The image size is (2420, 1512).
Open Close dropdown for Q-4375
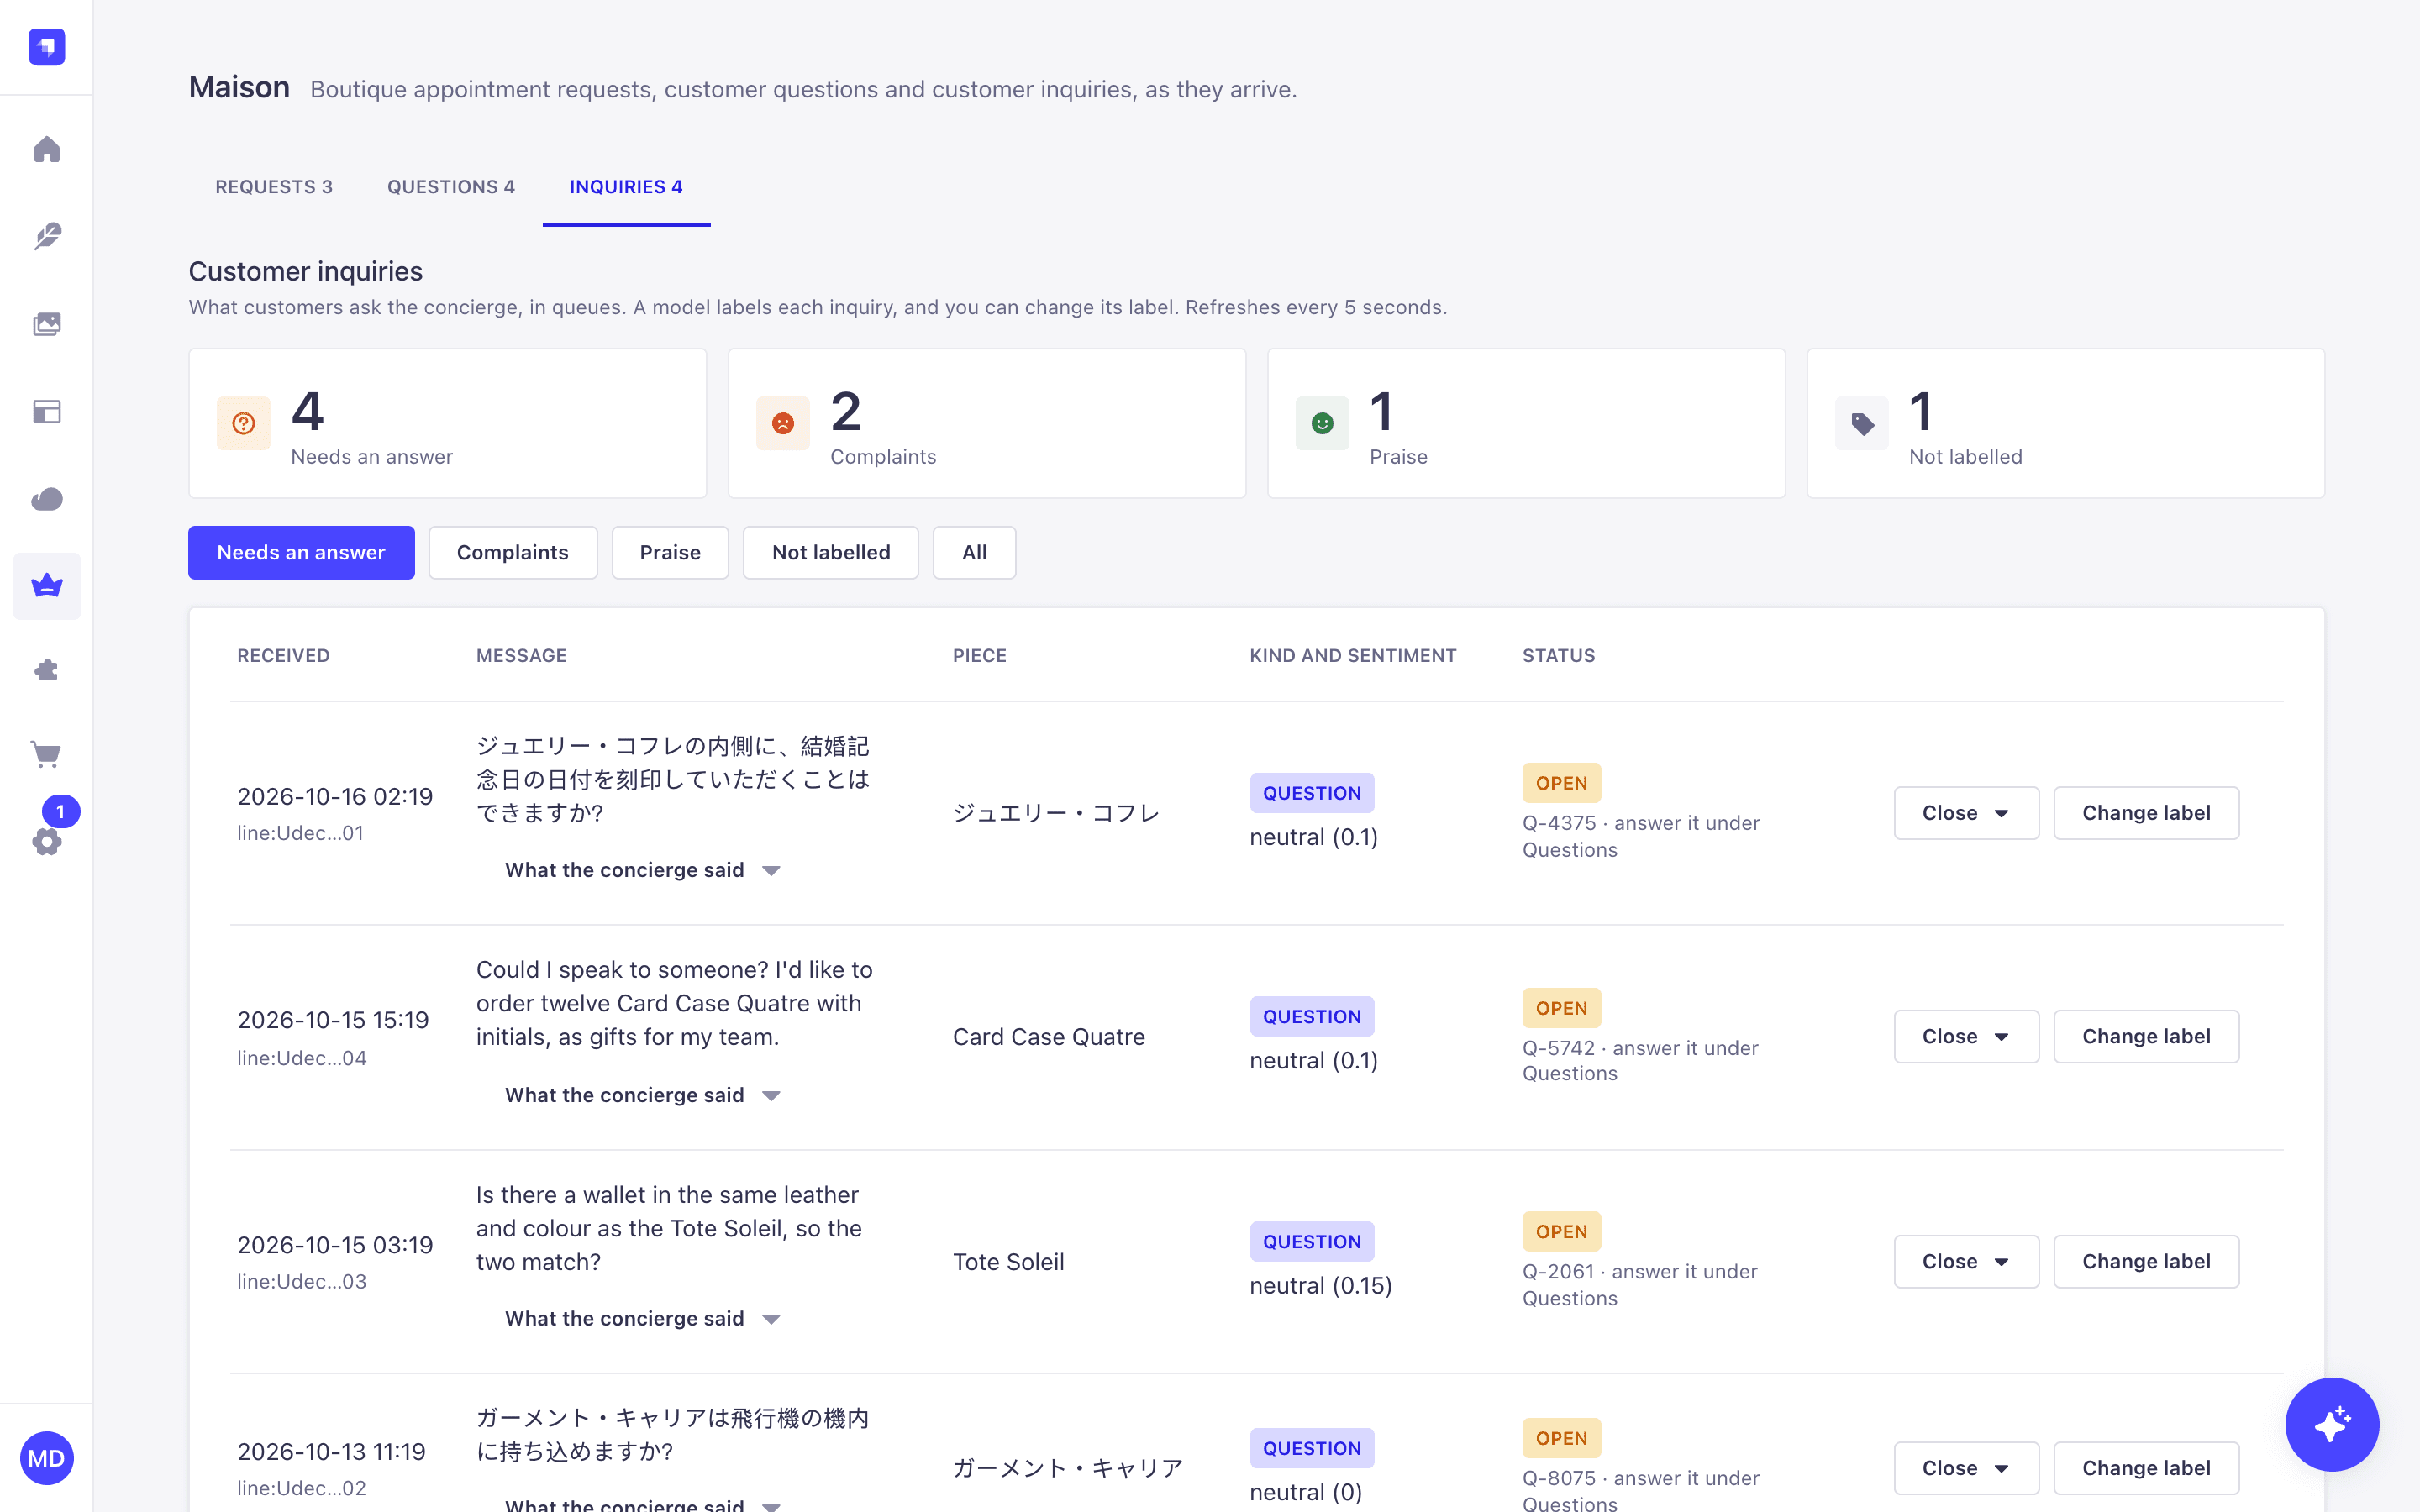[1966, 813]
